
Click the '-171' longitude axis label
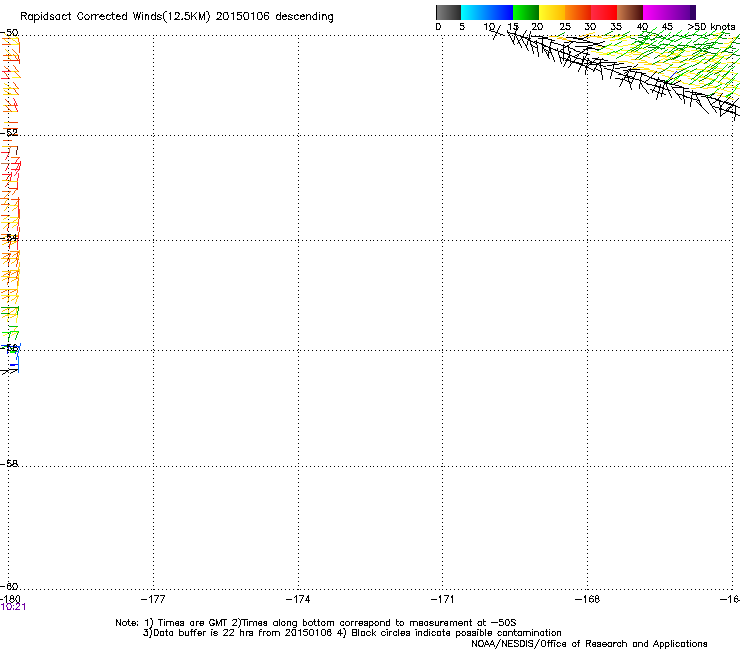click(443, 599)
